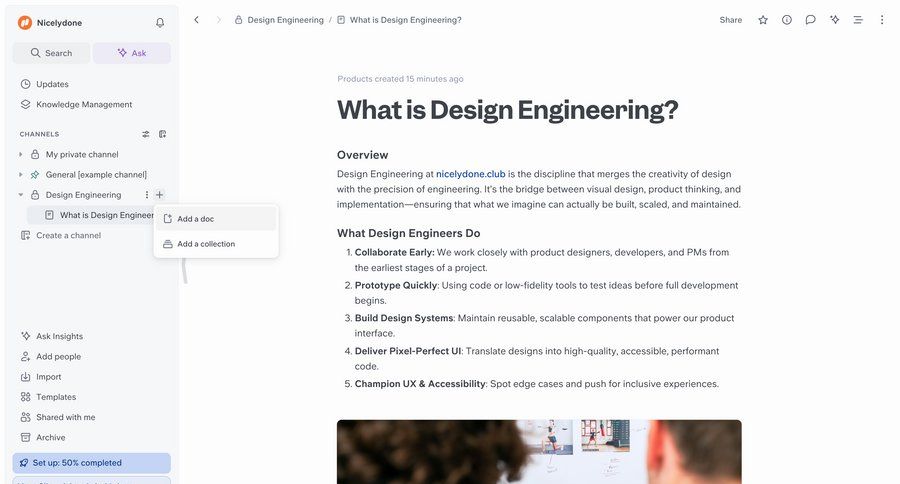Click the AI sparkle icon in header

coord(834,20)
